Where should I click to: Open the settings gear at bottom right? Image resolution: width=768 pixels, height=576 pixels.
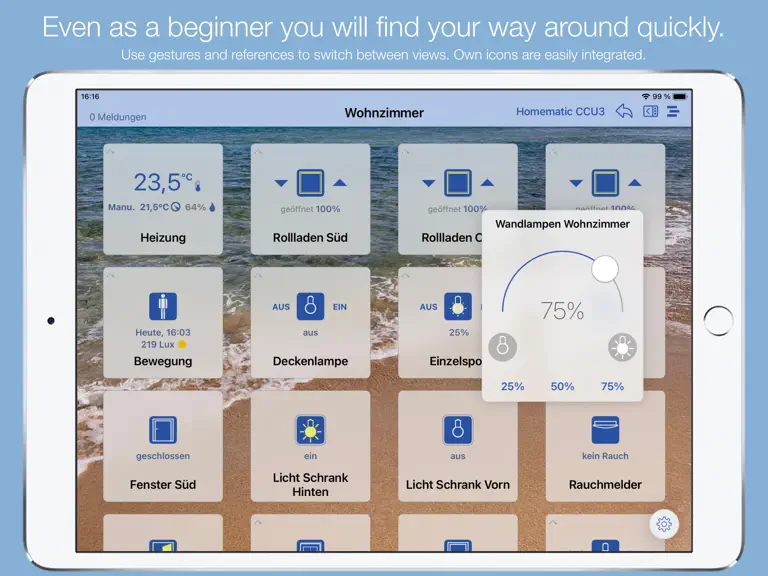tap(664, 524)
